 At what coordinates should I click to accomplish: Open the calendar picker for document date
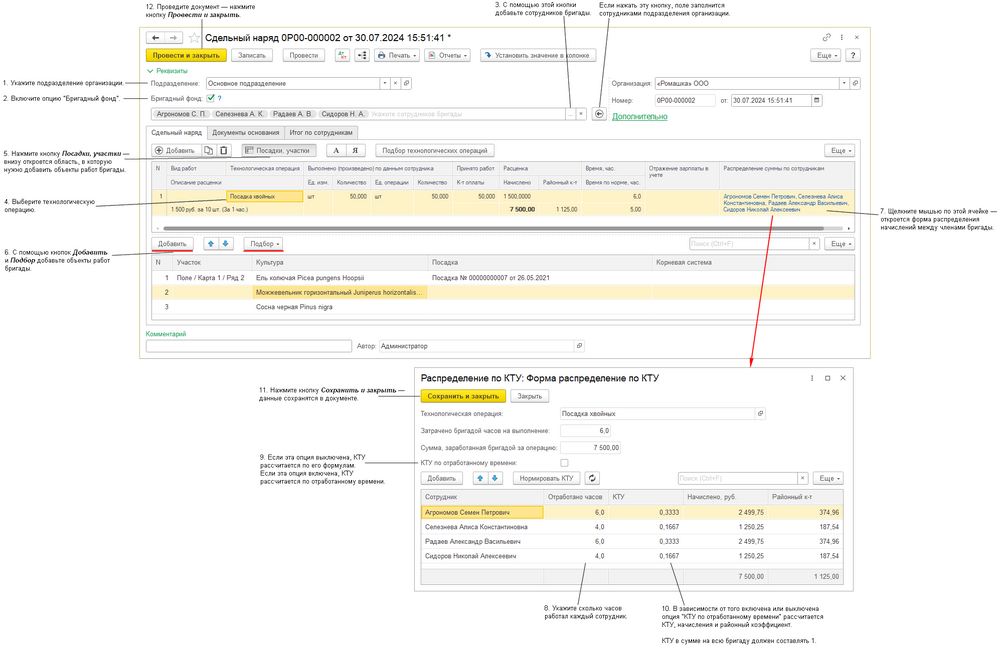point(817,100)
